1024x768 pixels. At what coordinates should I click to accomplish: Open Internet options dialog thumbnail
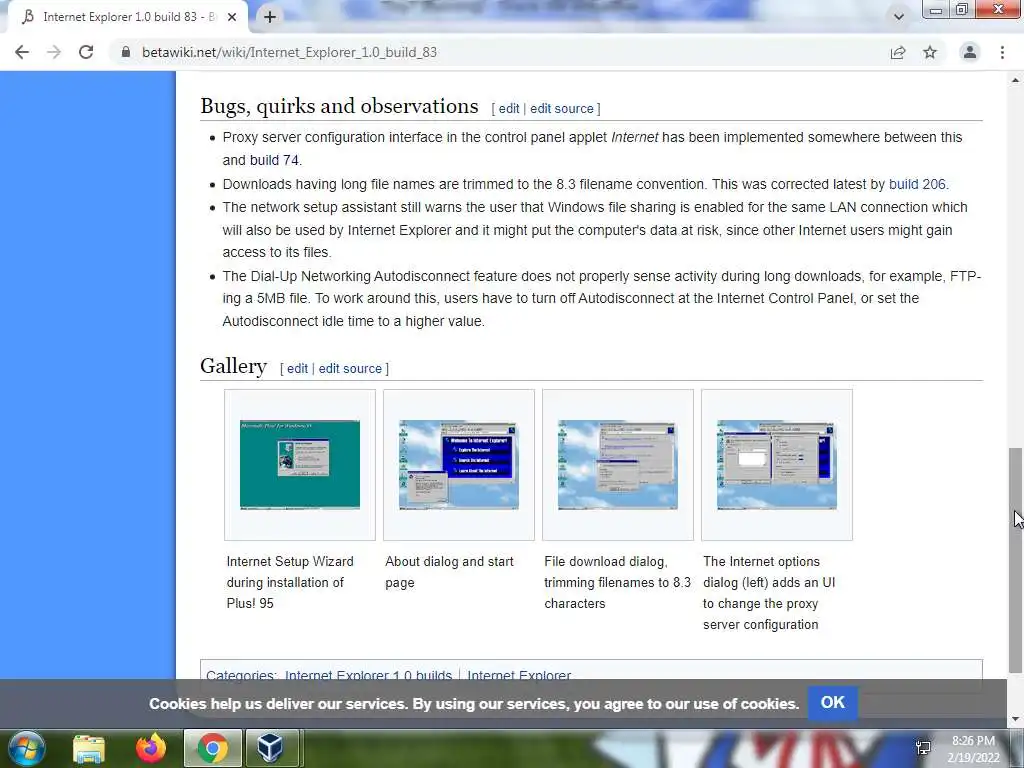point(776,464)
